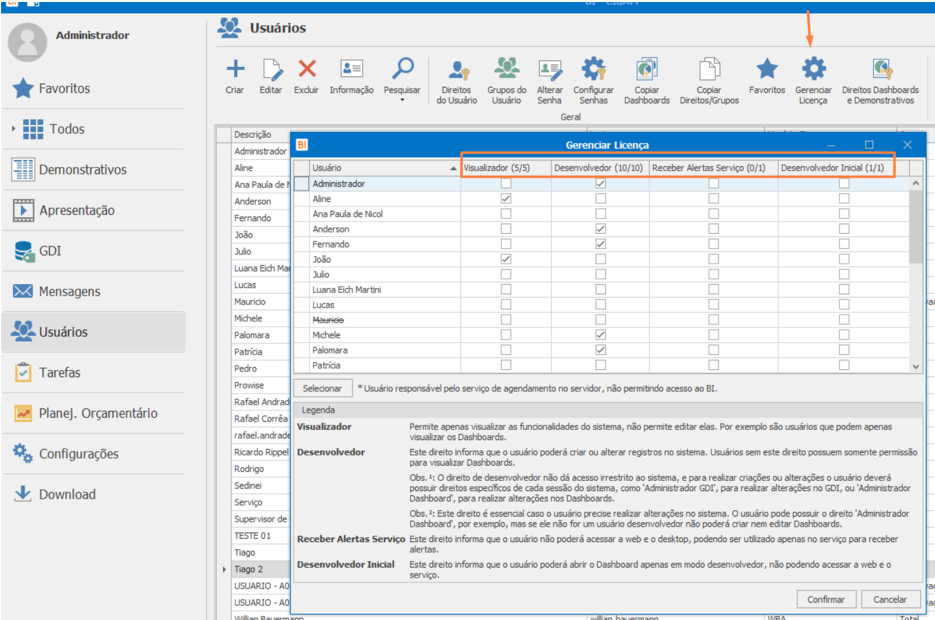Open Demonstrativos in the sidebar
935x620 pixels.
tap(82, 170)
